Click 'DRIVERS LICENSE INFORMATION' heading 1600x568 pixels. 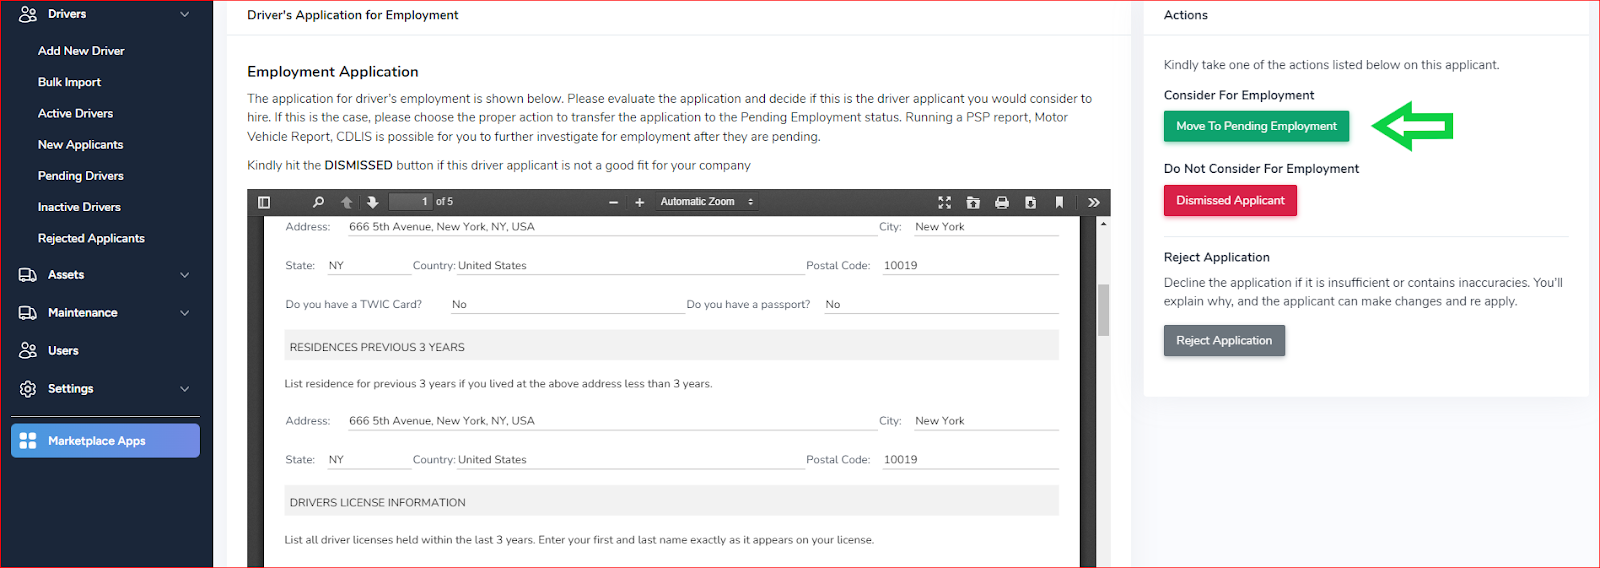coord(377,502)
